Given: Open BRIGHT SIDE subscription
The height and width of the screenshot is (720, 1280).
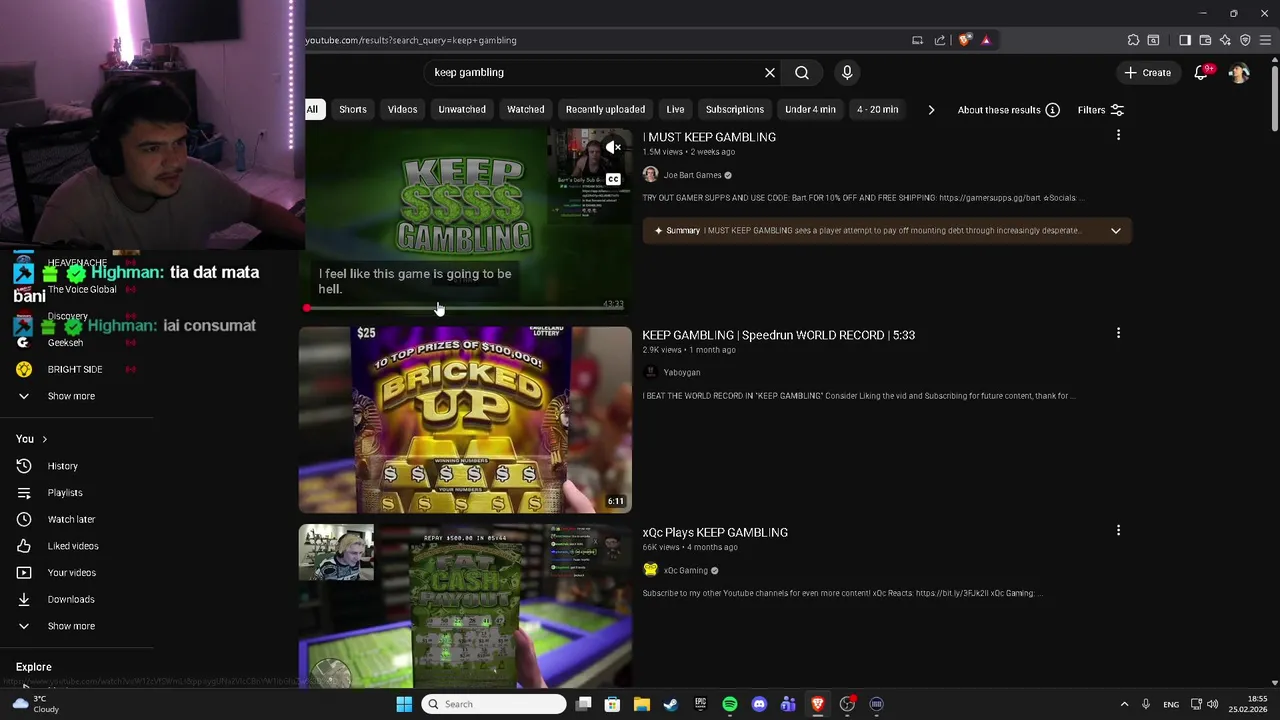Looking at the screenshot, I should [75, 369].
